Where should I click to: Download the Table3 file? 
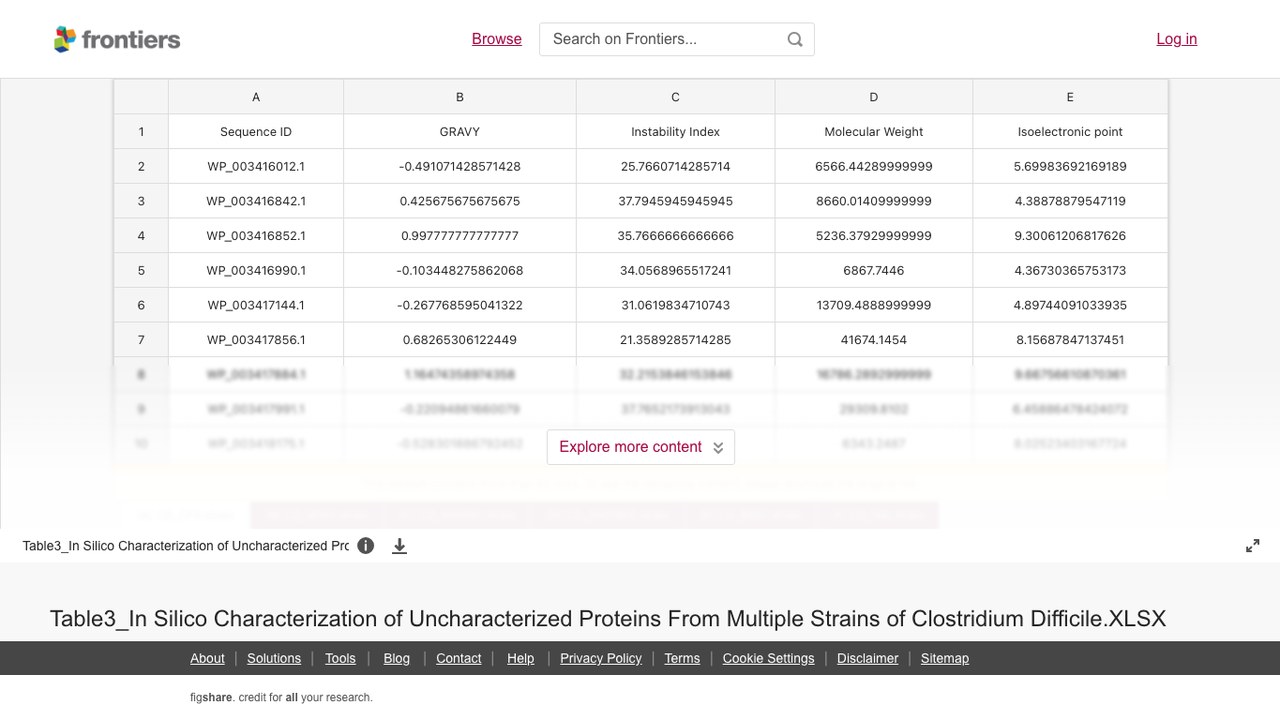(399, 546)
